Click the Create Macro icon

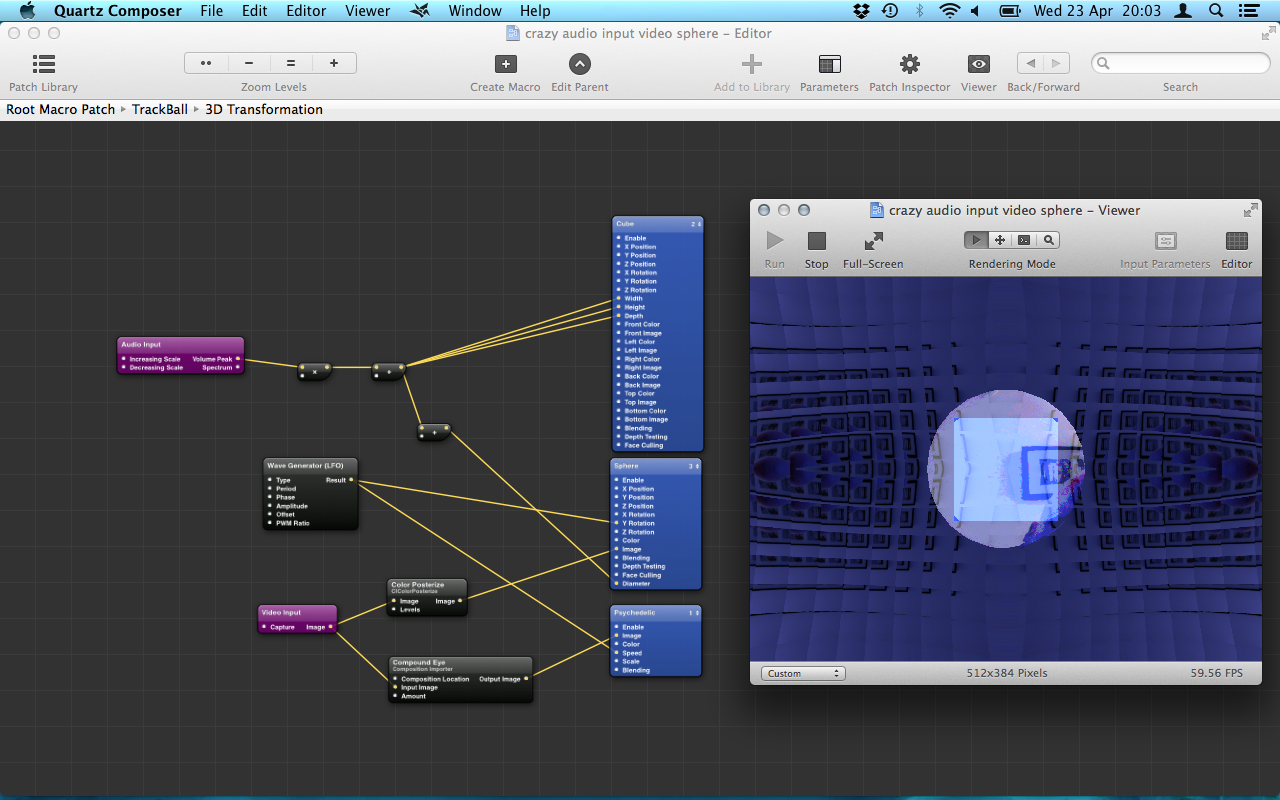click(505, 64)
